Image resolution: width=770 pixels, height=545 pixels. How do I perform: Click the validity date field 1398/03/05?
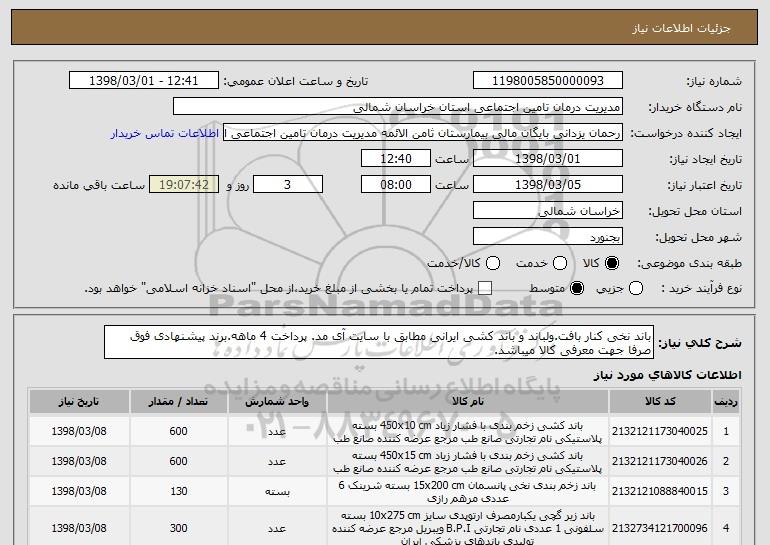tap(548, 185)
